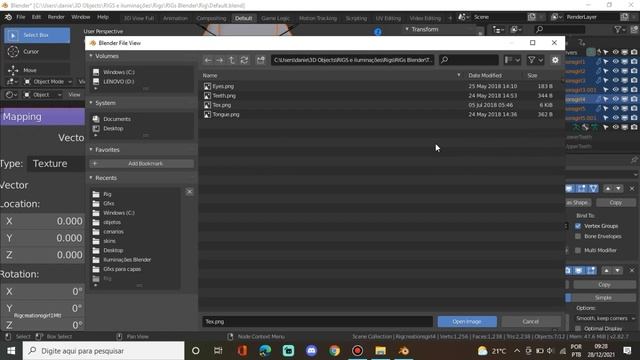The width and height of the screenshot is (640, 360).
Task: Toggle selectable arrow for girl5 outliner row
Action: coord(606,109)
